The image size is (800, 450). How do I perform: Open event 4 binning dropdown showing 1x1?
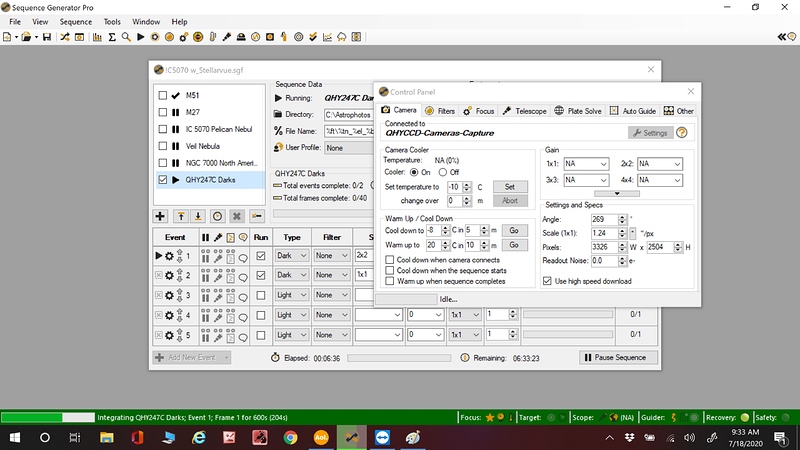coord(465,315)
